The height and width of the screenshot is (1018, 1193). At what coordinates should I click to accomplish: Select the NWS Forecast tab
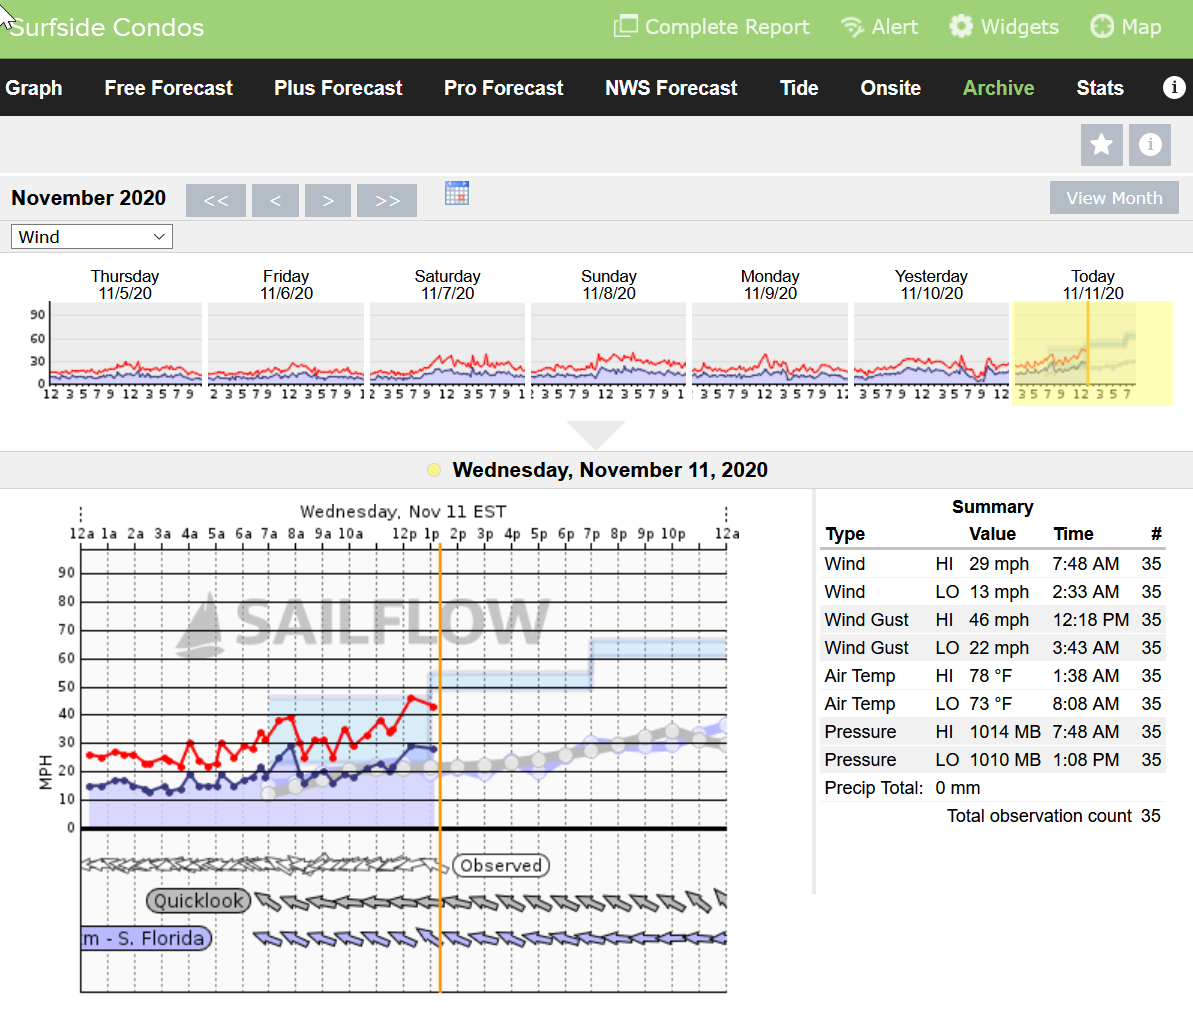pos(671,87)
